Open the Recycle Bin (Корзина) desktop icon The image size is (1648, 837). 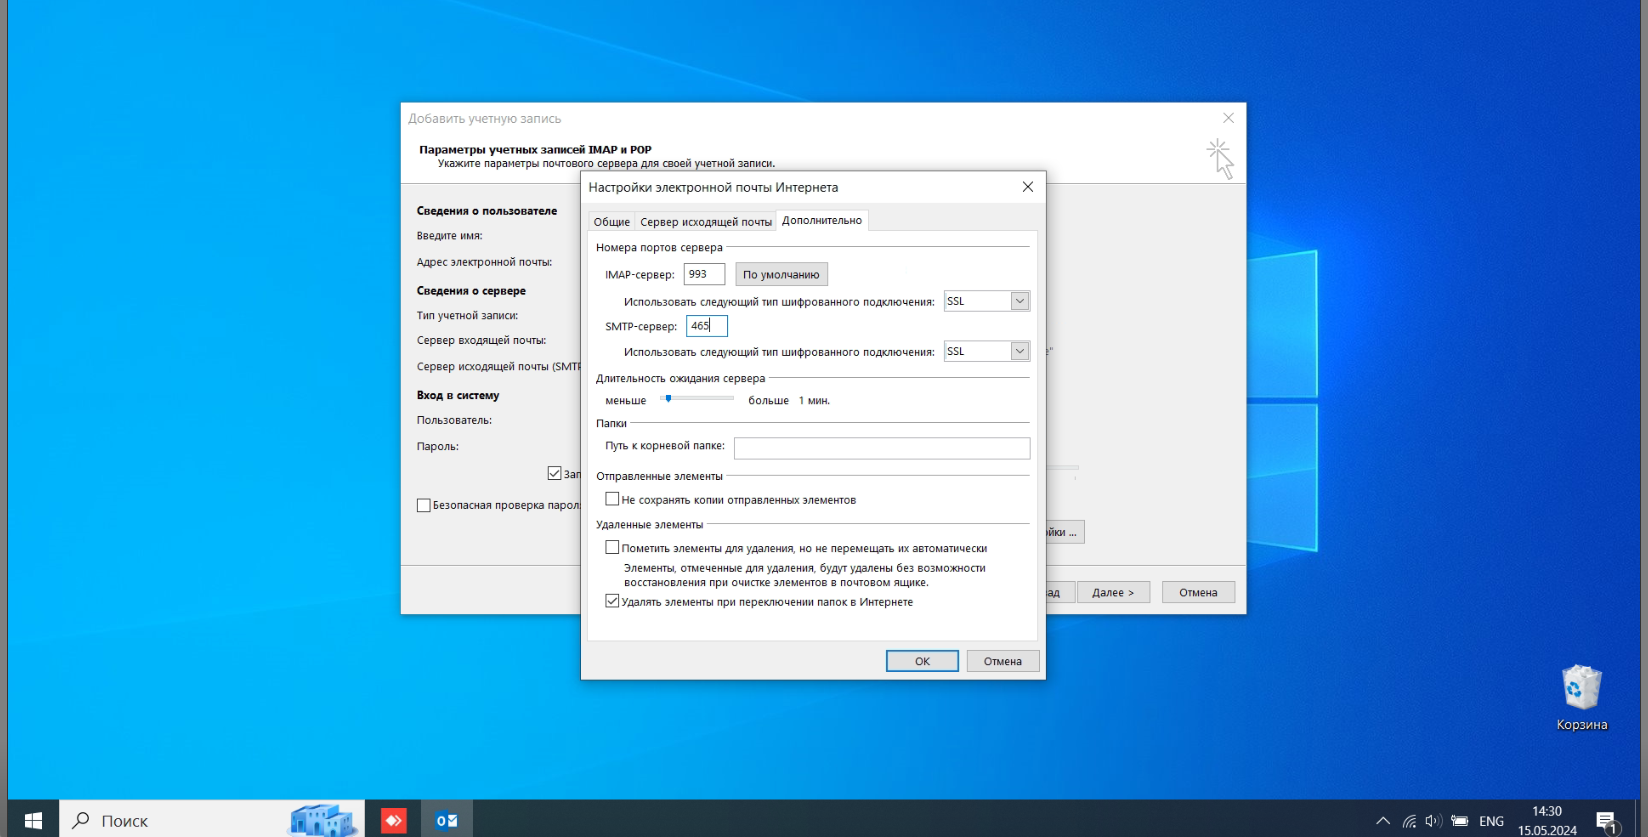click(x=1581, y=698)
